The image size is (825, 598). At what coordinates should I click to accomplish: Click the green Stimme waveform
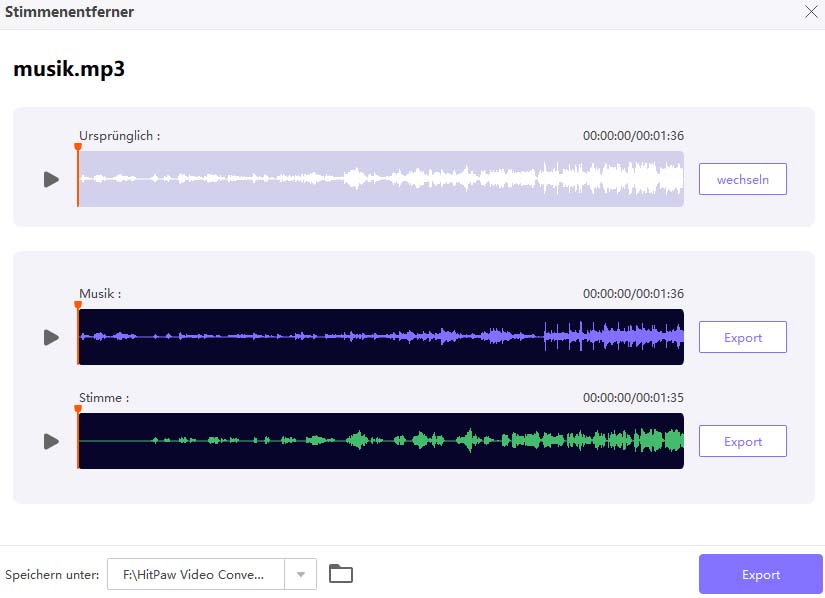click(x=381, y=441)
